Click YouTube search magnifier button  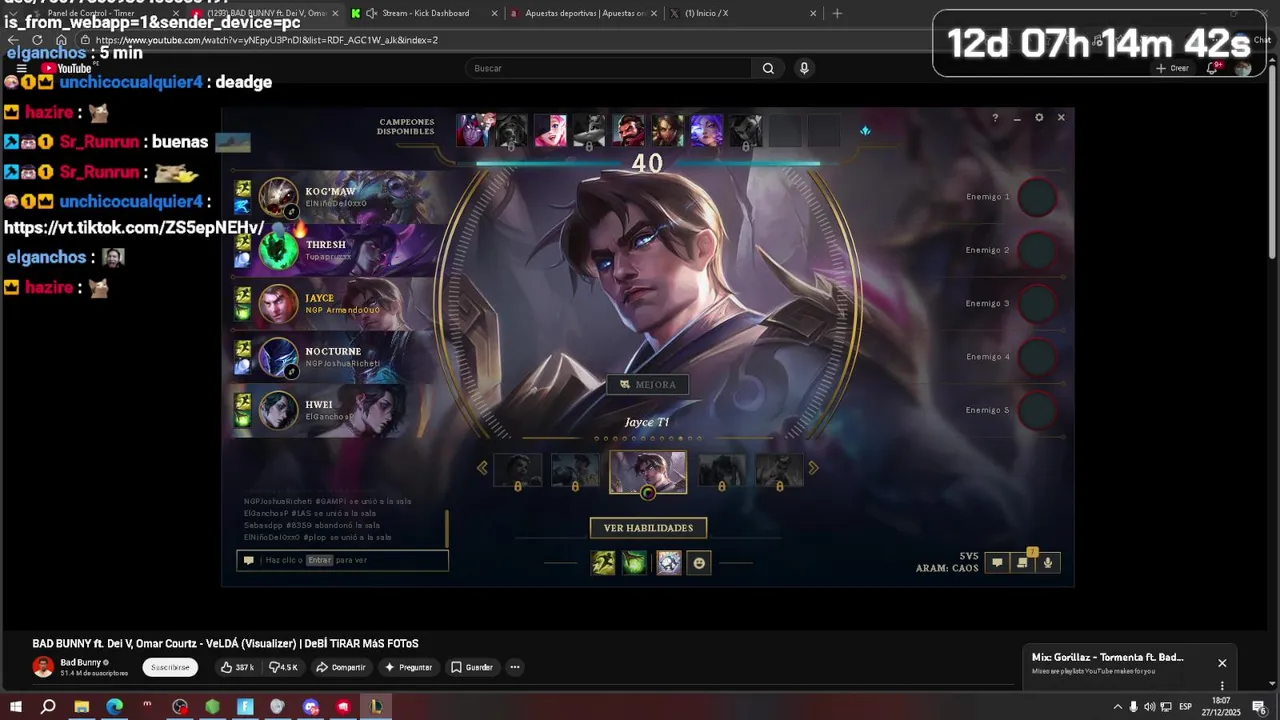coord(768,68)
